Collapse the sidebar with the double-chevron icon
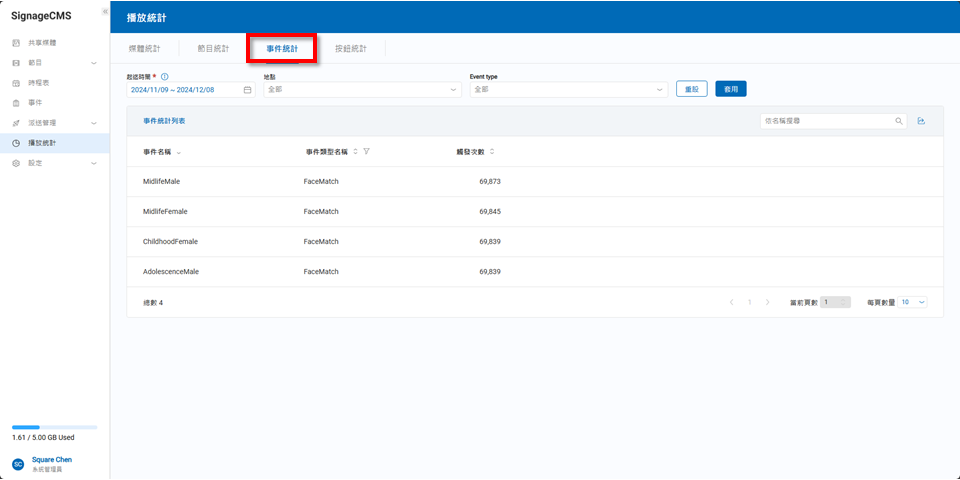 pos(105,11)
